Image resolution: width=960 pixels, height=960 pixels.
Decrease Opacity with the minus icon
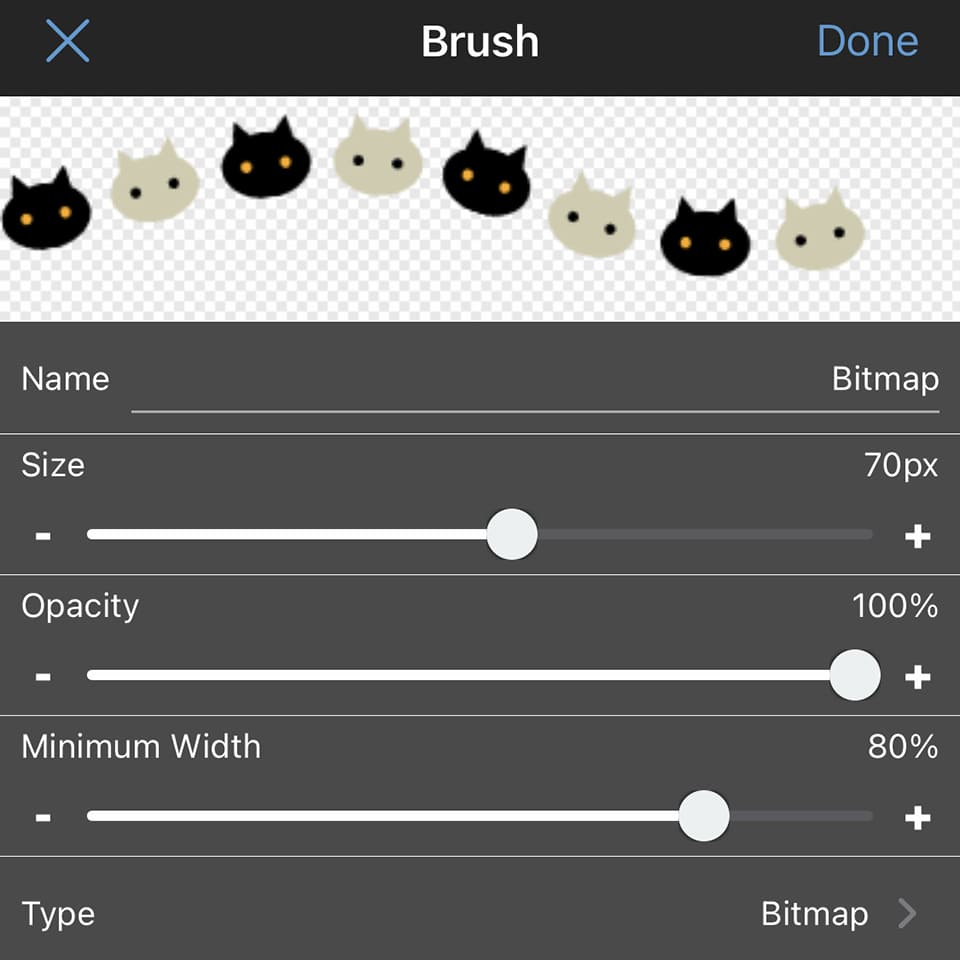tap(43, 677)
